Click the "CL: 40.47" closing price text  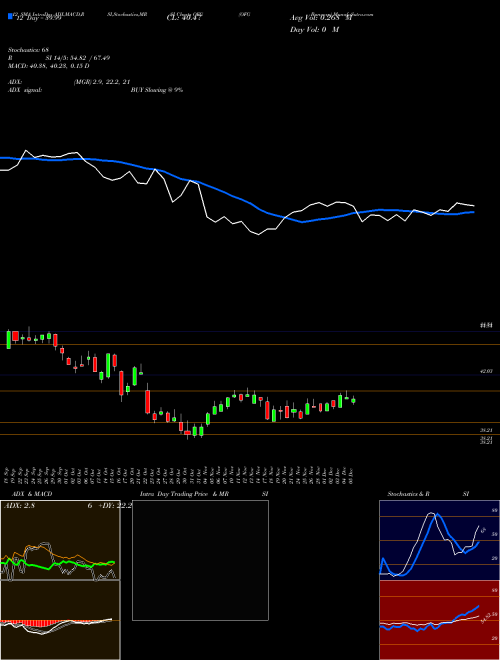[x=184, y=18]
